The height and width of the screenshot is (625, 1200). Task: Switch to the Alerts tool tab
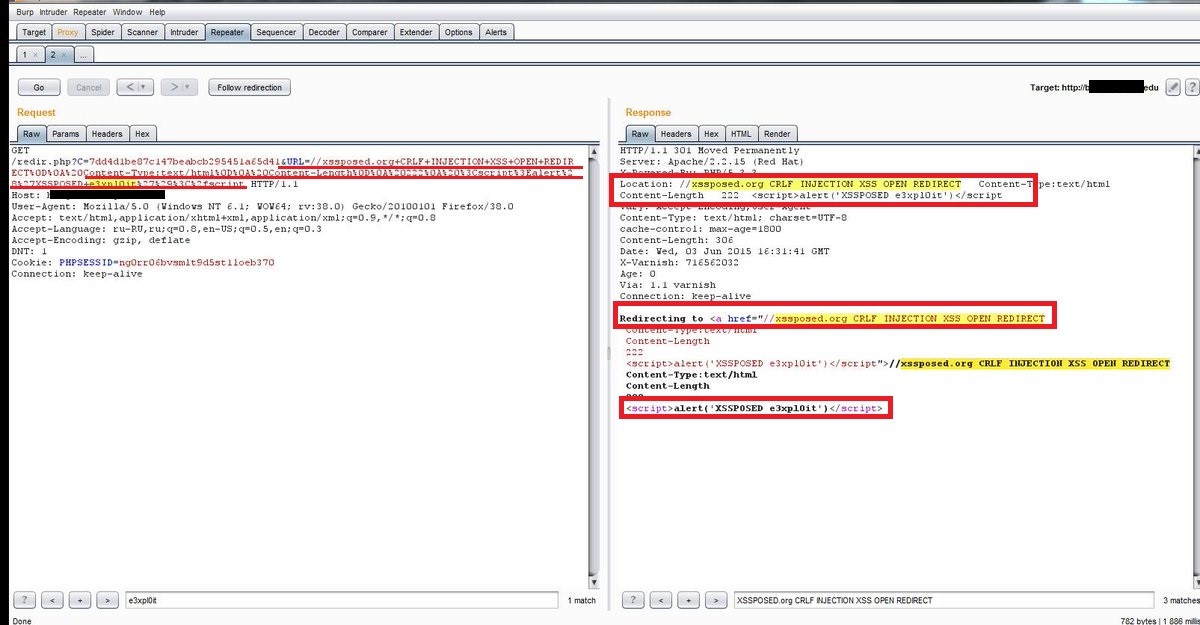[495, 32]
